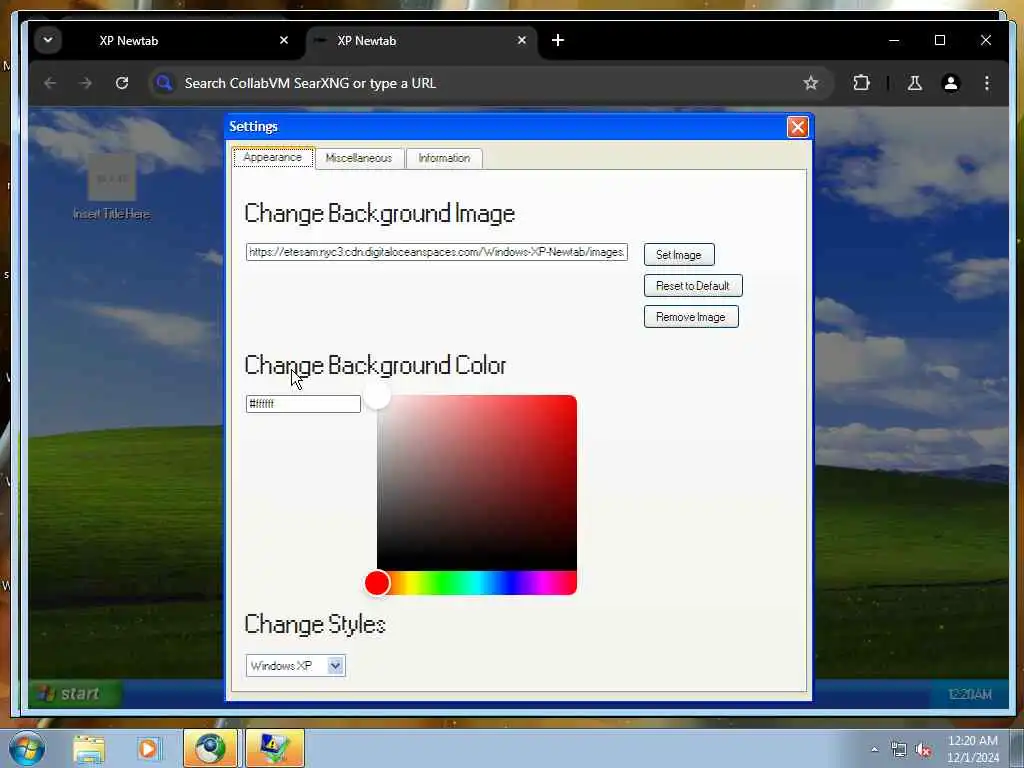Click the XP taskbar clock in page

pyautogui.click(x=970, y=694)
